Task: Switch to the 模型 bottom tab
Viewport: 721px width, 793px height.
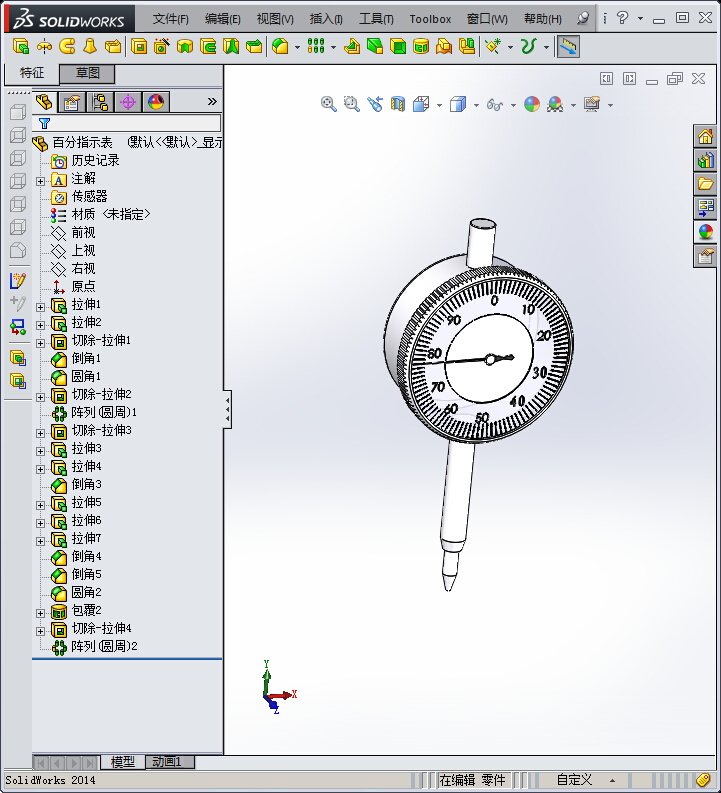Action: [122, 762]
